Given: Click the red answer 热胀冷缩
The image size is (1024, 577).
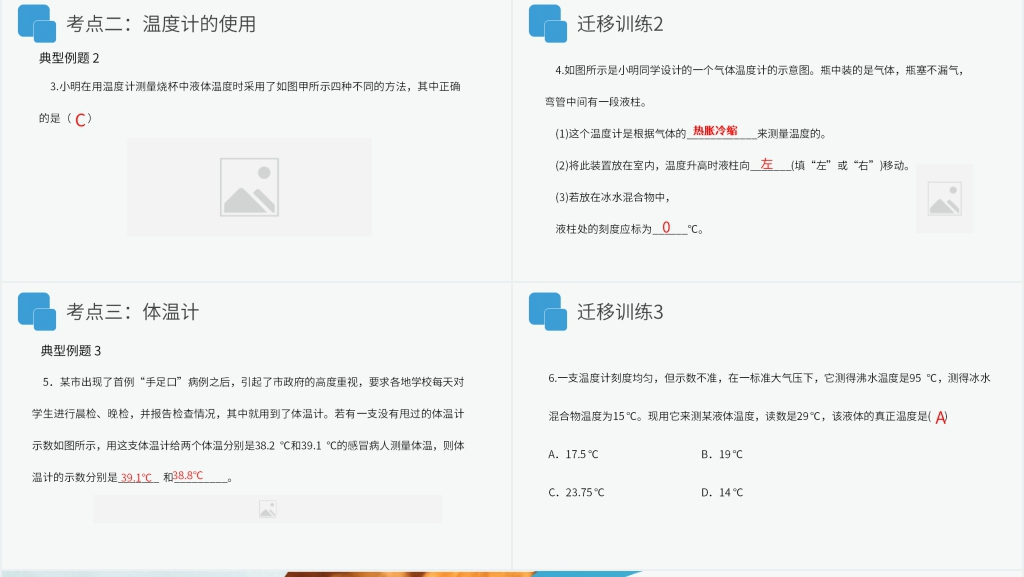Looking at the screenshot, I should click(715, 131).
